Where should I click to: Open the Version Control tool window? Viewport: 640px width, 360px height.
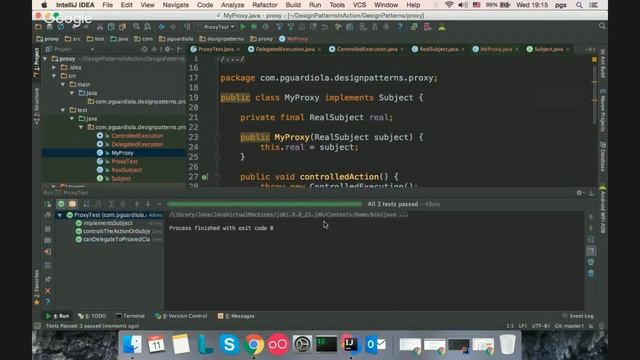click(181, 316)
